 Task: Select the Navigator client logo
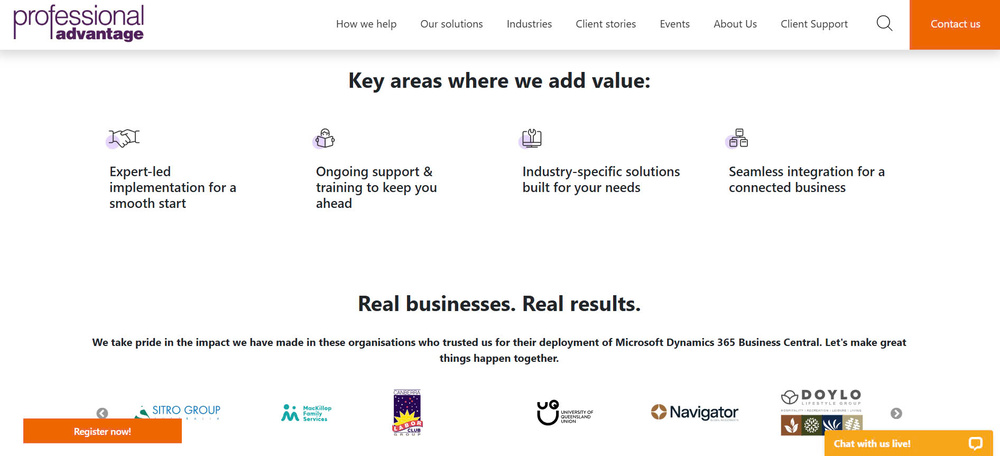point(694,412)
